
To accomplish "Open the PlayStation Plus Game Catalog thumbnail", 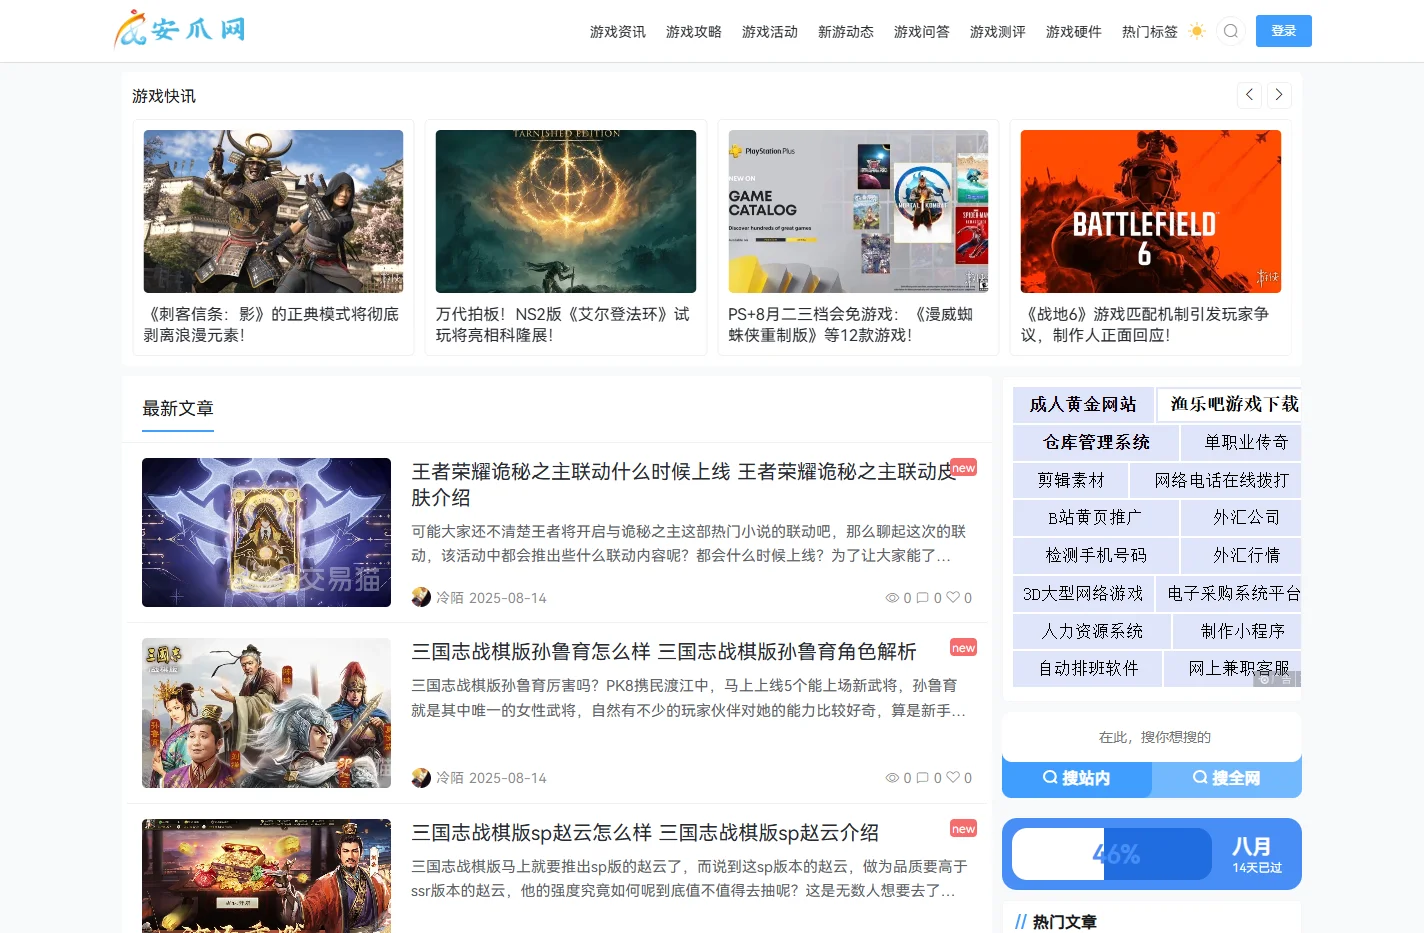I will coord(858,211).
